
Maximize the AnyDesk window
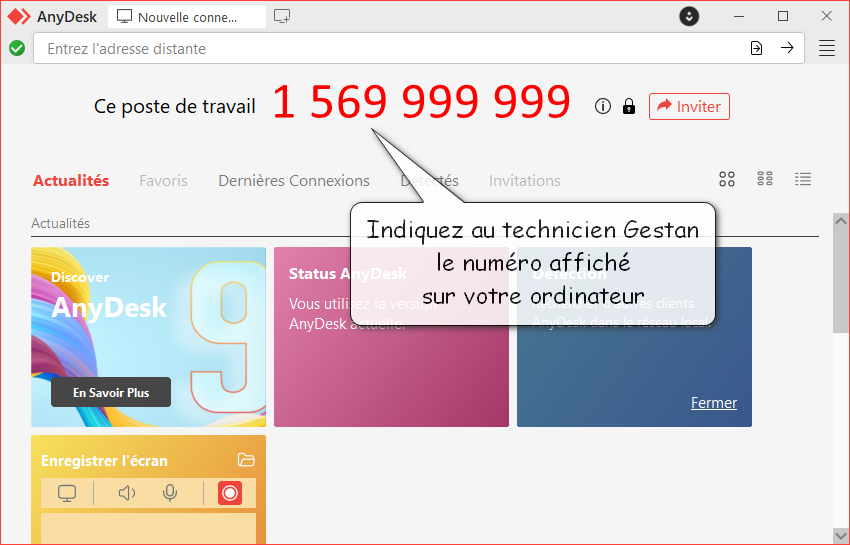pyautogui.click(x=783, y=16)
